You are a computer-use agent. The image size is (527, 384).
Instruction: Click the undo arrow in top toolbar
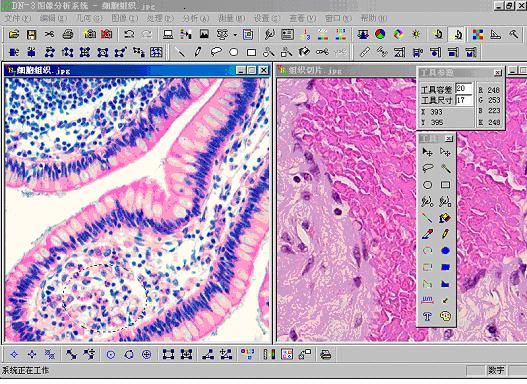click(129, 34)
